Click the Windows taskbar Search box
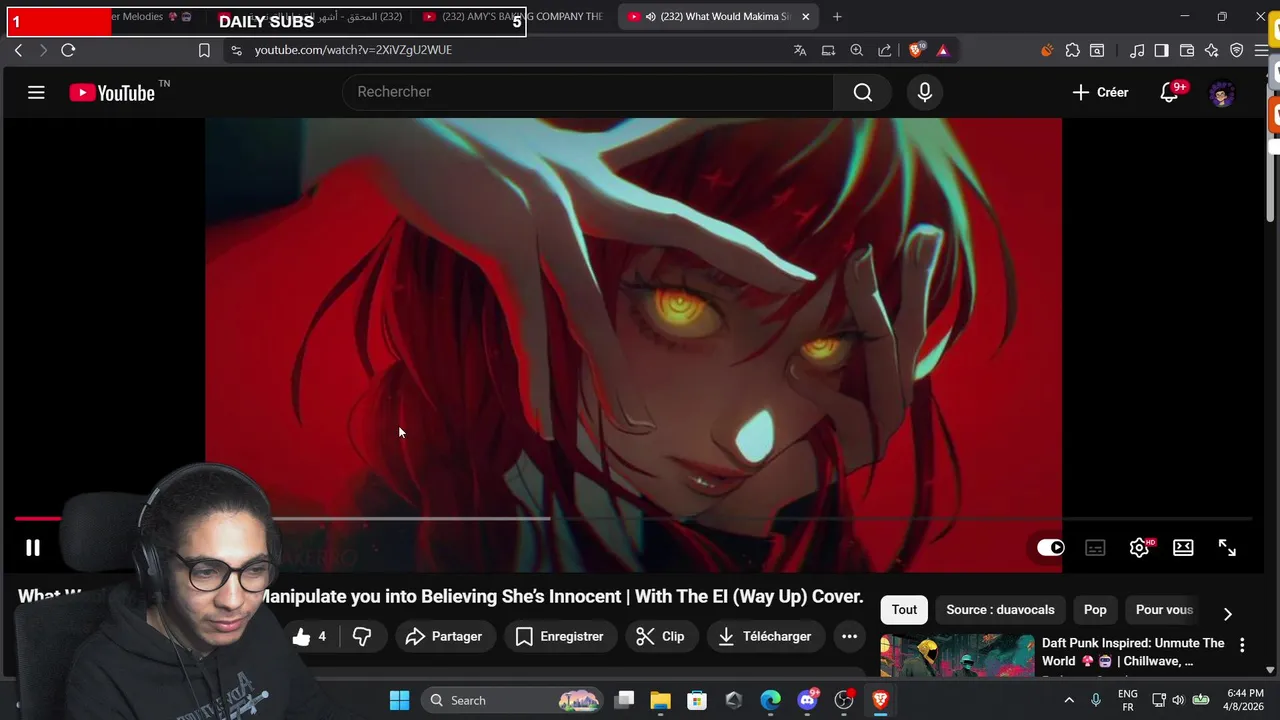1280x720 pixels. tap(513, 700)
